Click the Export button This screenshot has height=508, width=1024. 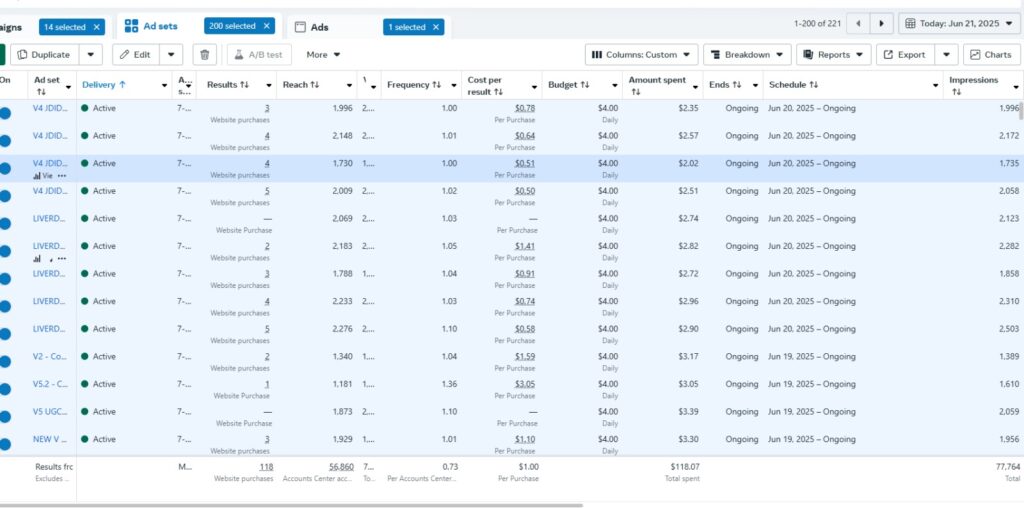tap(905, 55)
